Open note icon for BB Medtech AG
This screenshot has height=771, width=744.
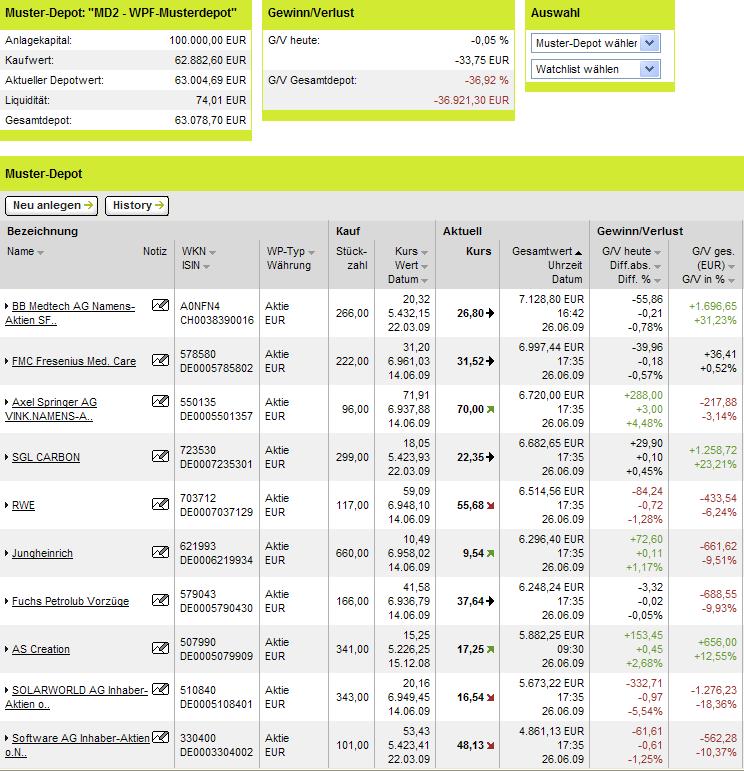pyautogui.click(x=160, y=305)
